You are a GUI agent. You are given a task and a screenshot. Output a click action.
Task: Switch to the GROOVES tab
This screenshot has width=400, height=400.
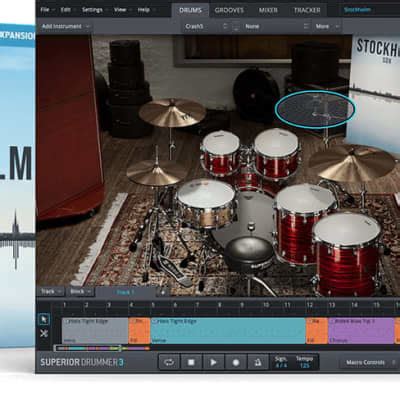(229, 10)
